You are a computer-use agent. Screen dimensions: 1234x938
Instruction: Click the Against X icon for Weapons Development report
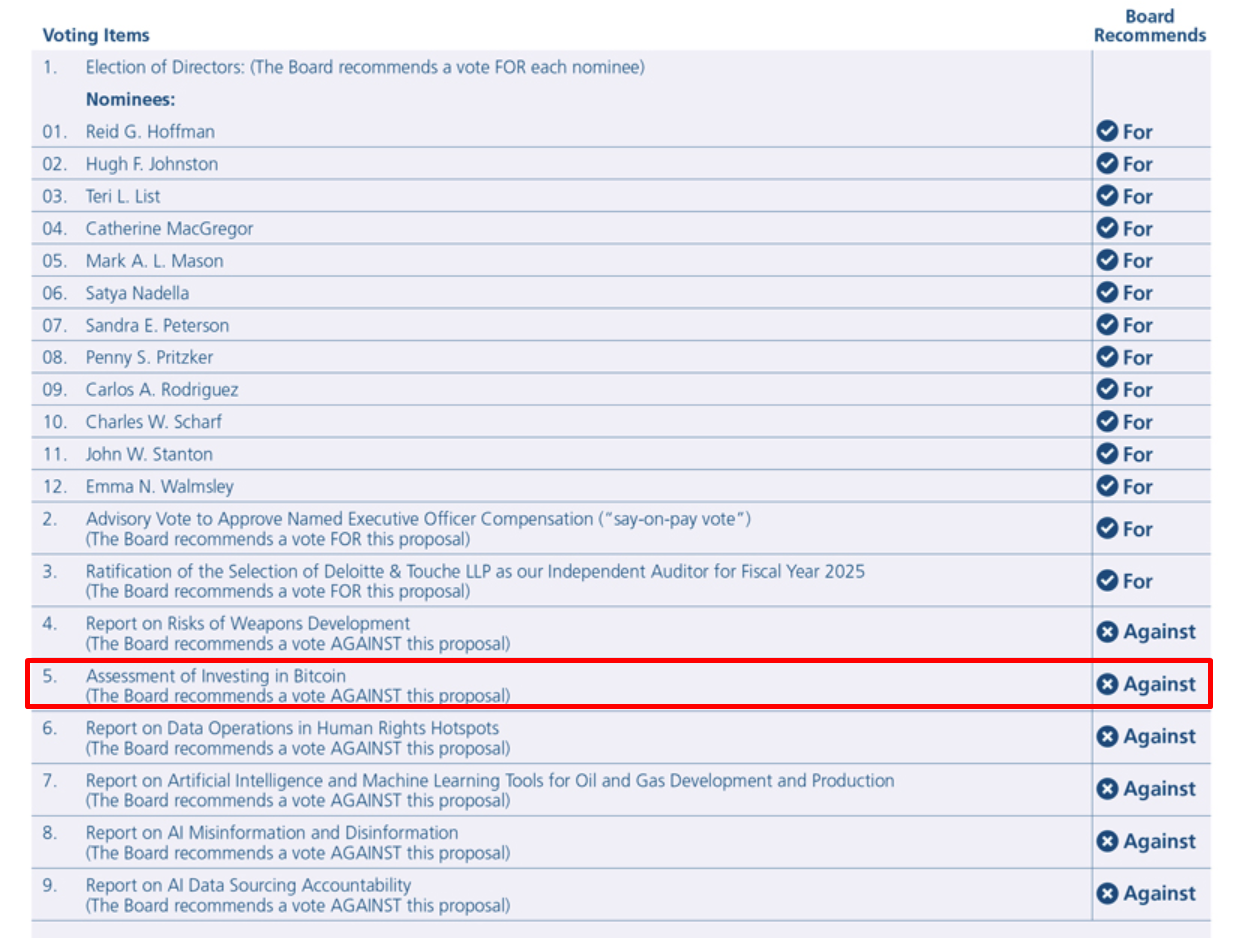[x=1107, y=632]
